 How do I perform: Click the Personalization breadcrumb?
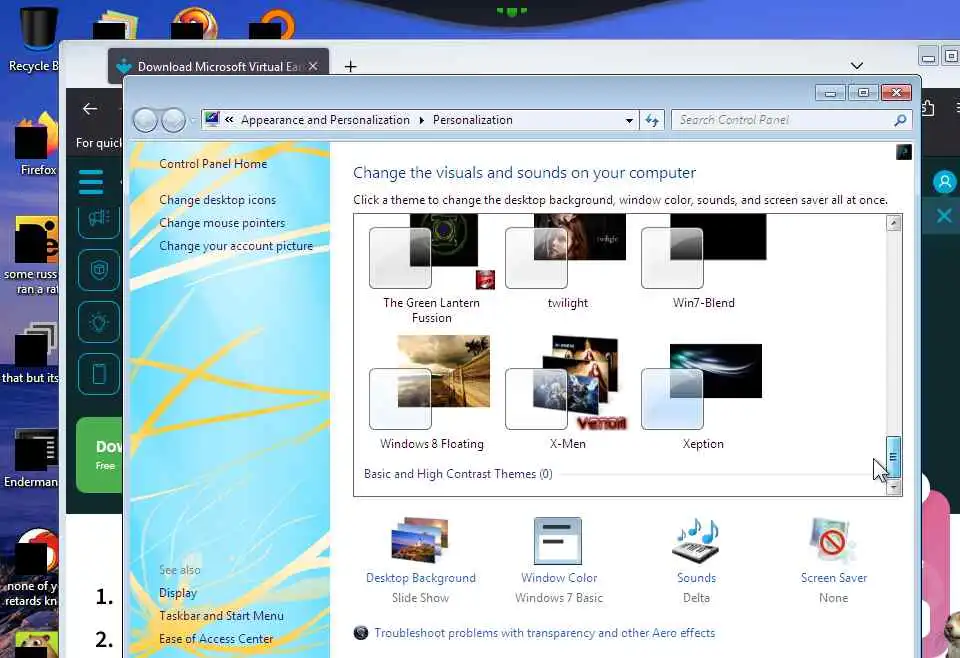pyautogui.click(x=473, y=120)
